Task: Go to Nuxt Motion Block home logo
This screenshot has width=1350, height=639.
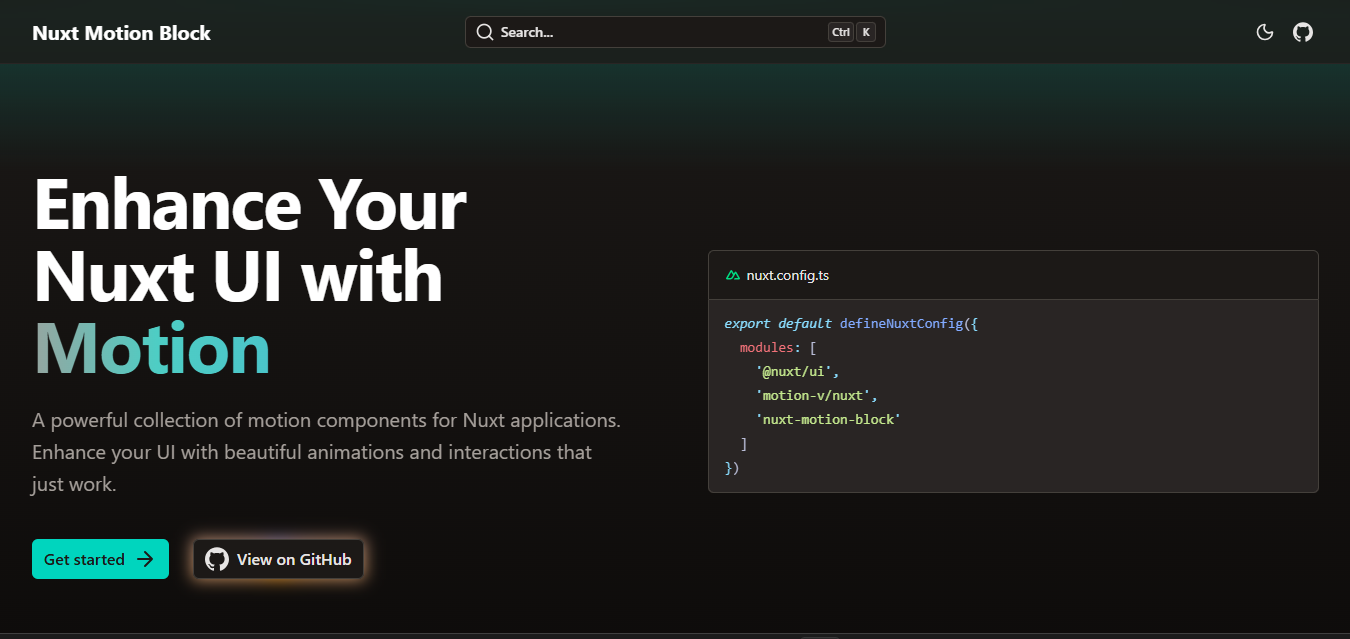Action: pos(121,33)
